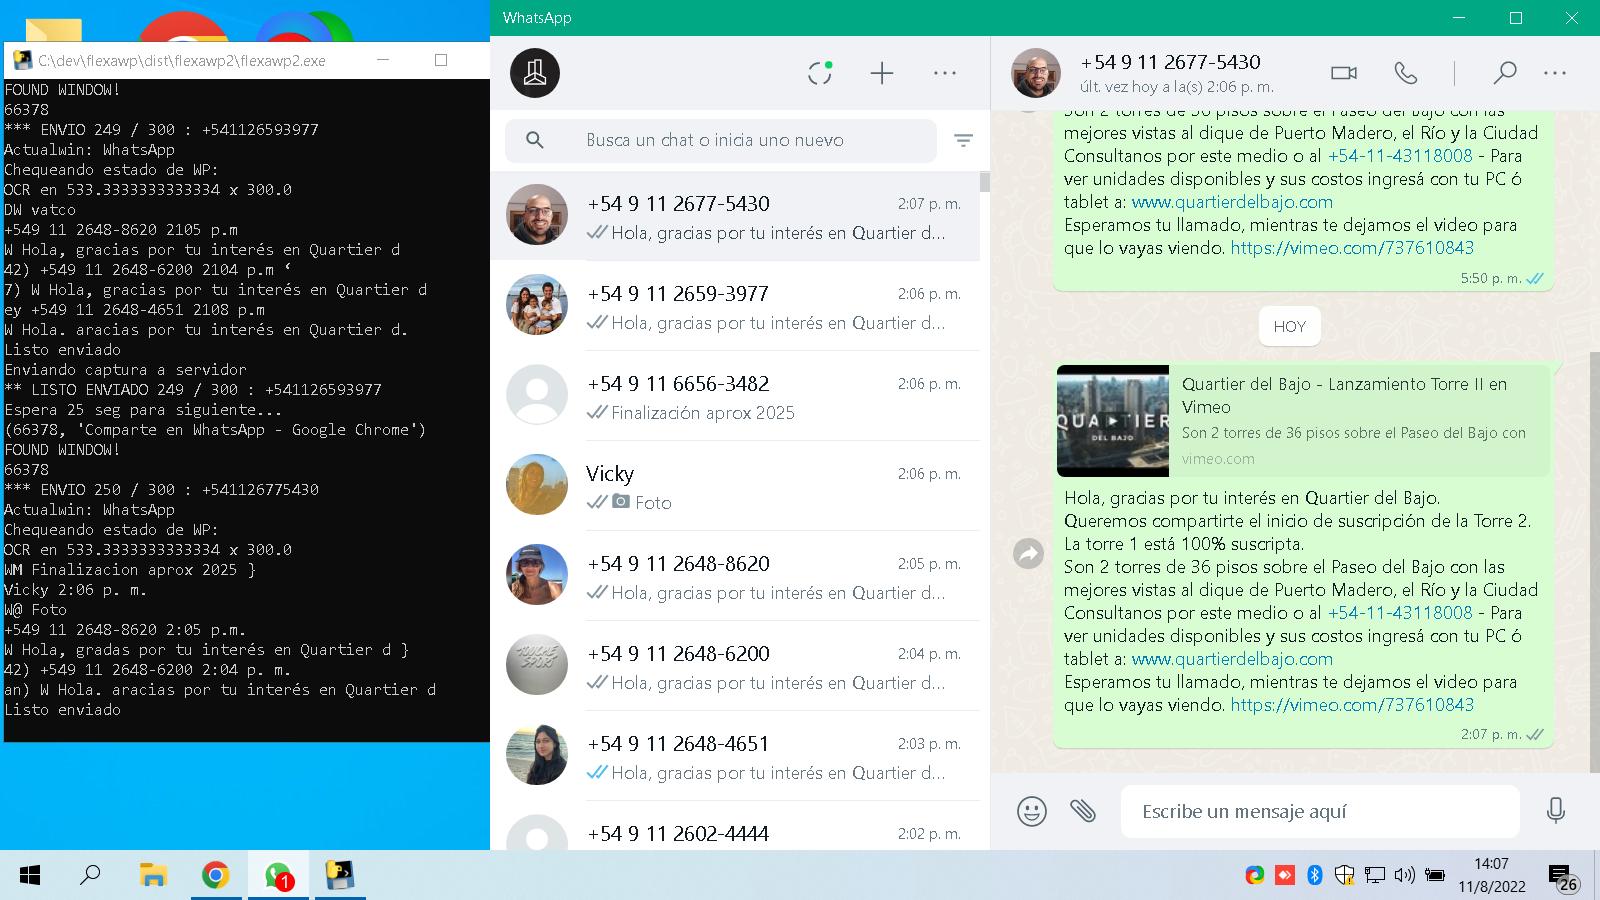1600x900 pixels.
Task: Open conversation options menu in chat header
Action: coord(1555,73)
